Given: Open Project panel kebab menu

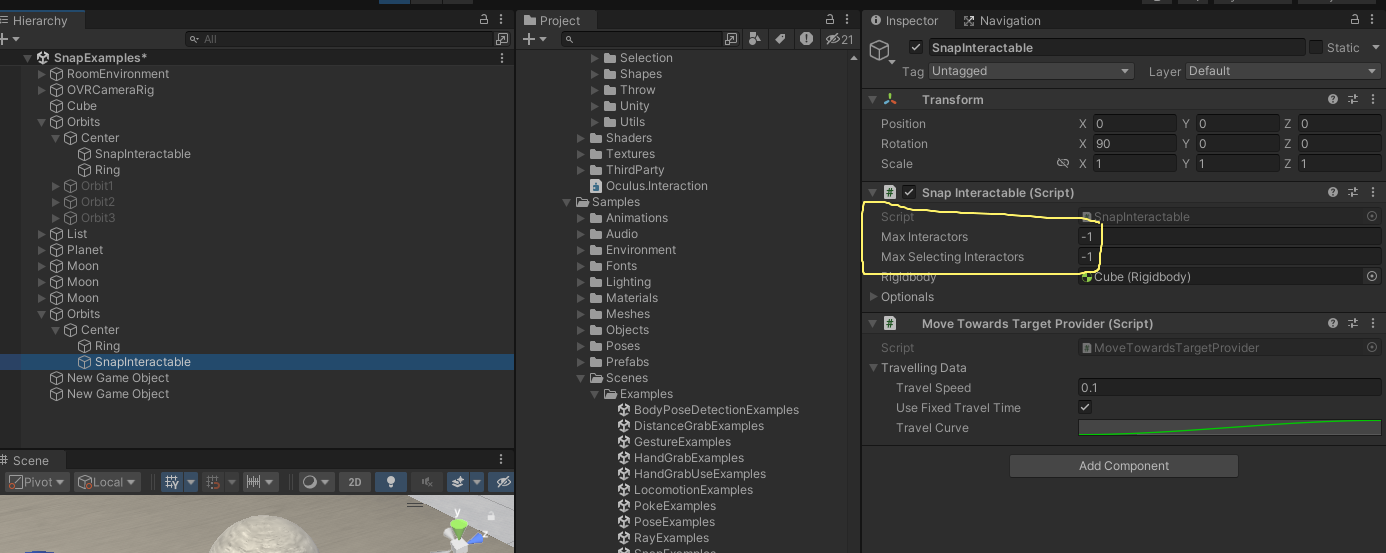Looking at the screenshot, I should click(x=847, y=20).
